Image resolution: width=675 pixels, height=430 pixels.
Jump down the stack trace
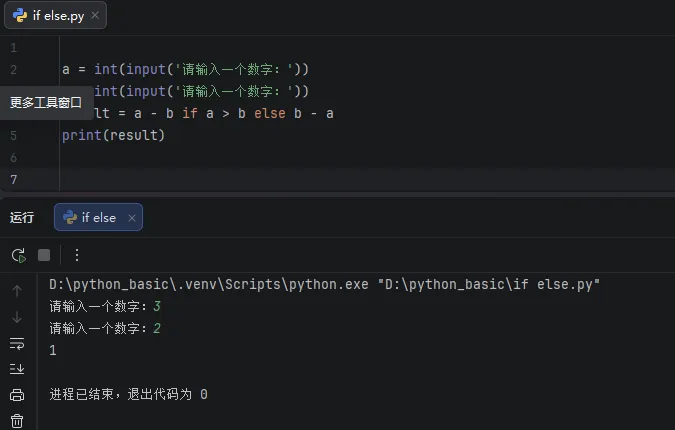[17, 317]
